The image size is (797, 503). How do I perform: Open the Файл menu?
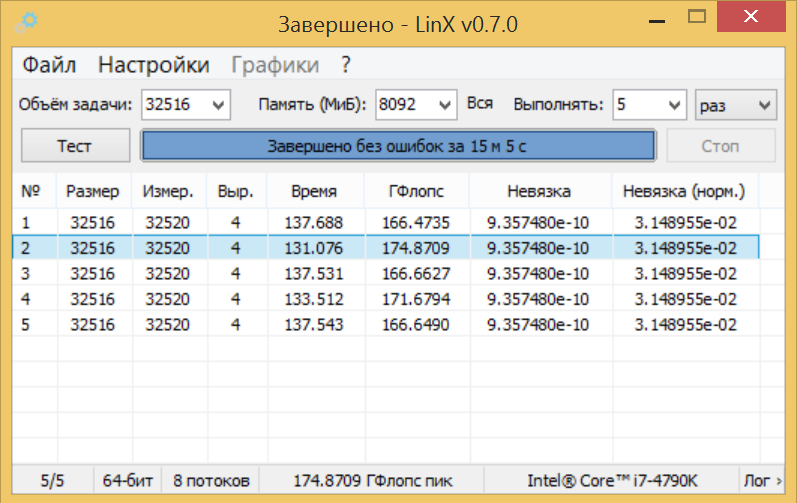(49, 65)
